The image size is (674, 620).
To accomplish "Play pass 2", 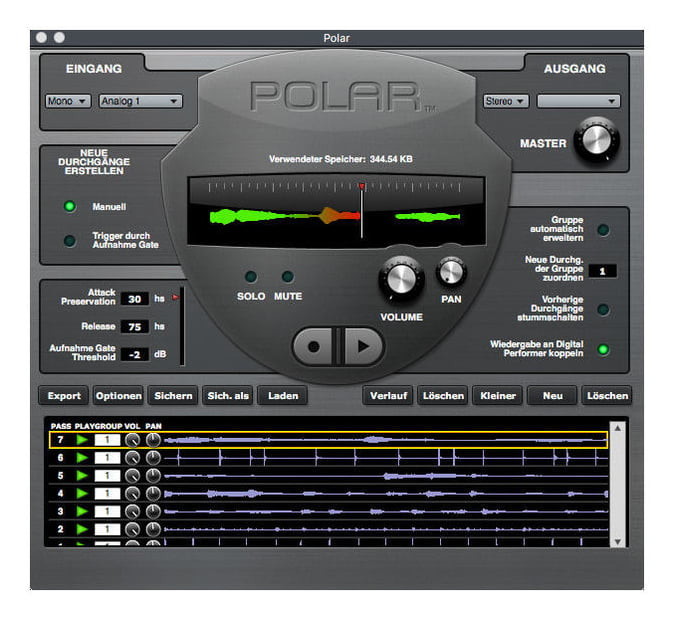I will pyautogui.click(x=82, y=529).
